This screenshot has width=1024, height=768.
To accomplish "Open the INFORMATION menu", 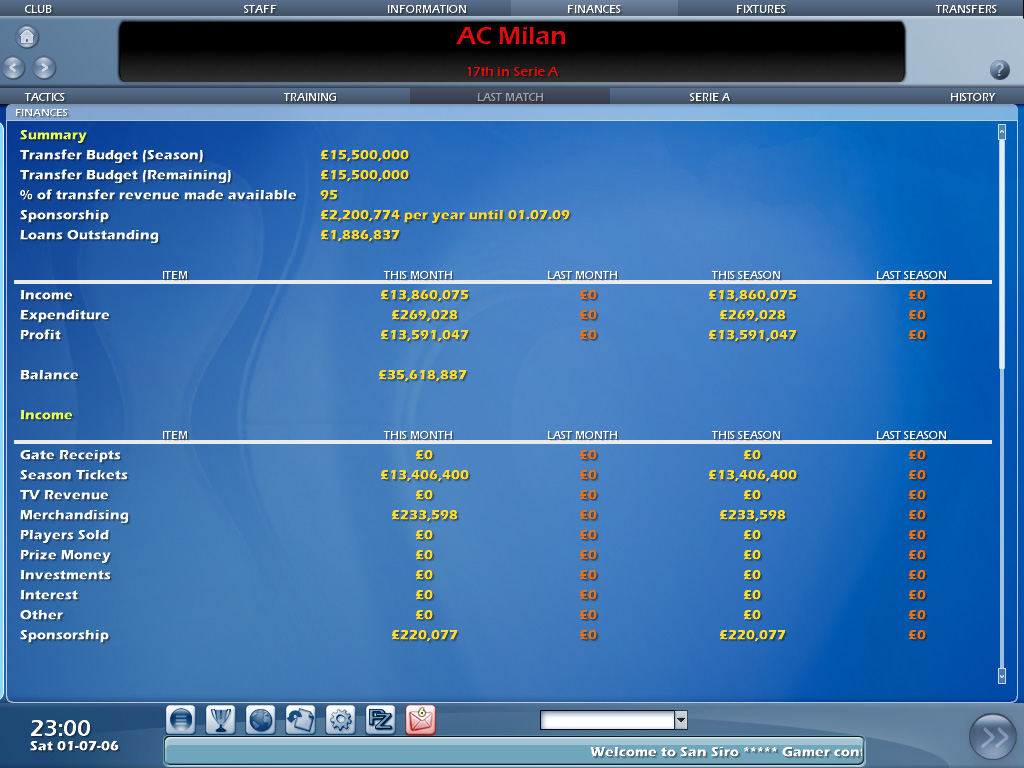I will click(426, 8).
